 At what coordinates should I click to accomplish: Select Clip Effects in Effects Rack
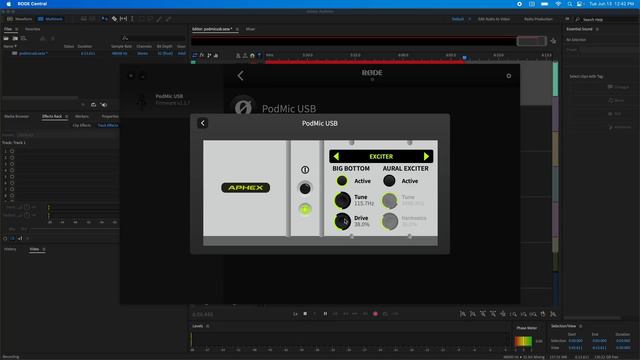(82, 125)
